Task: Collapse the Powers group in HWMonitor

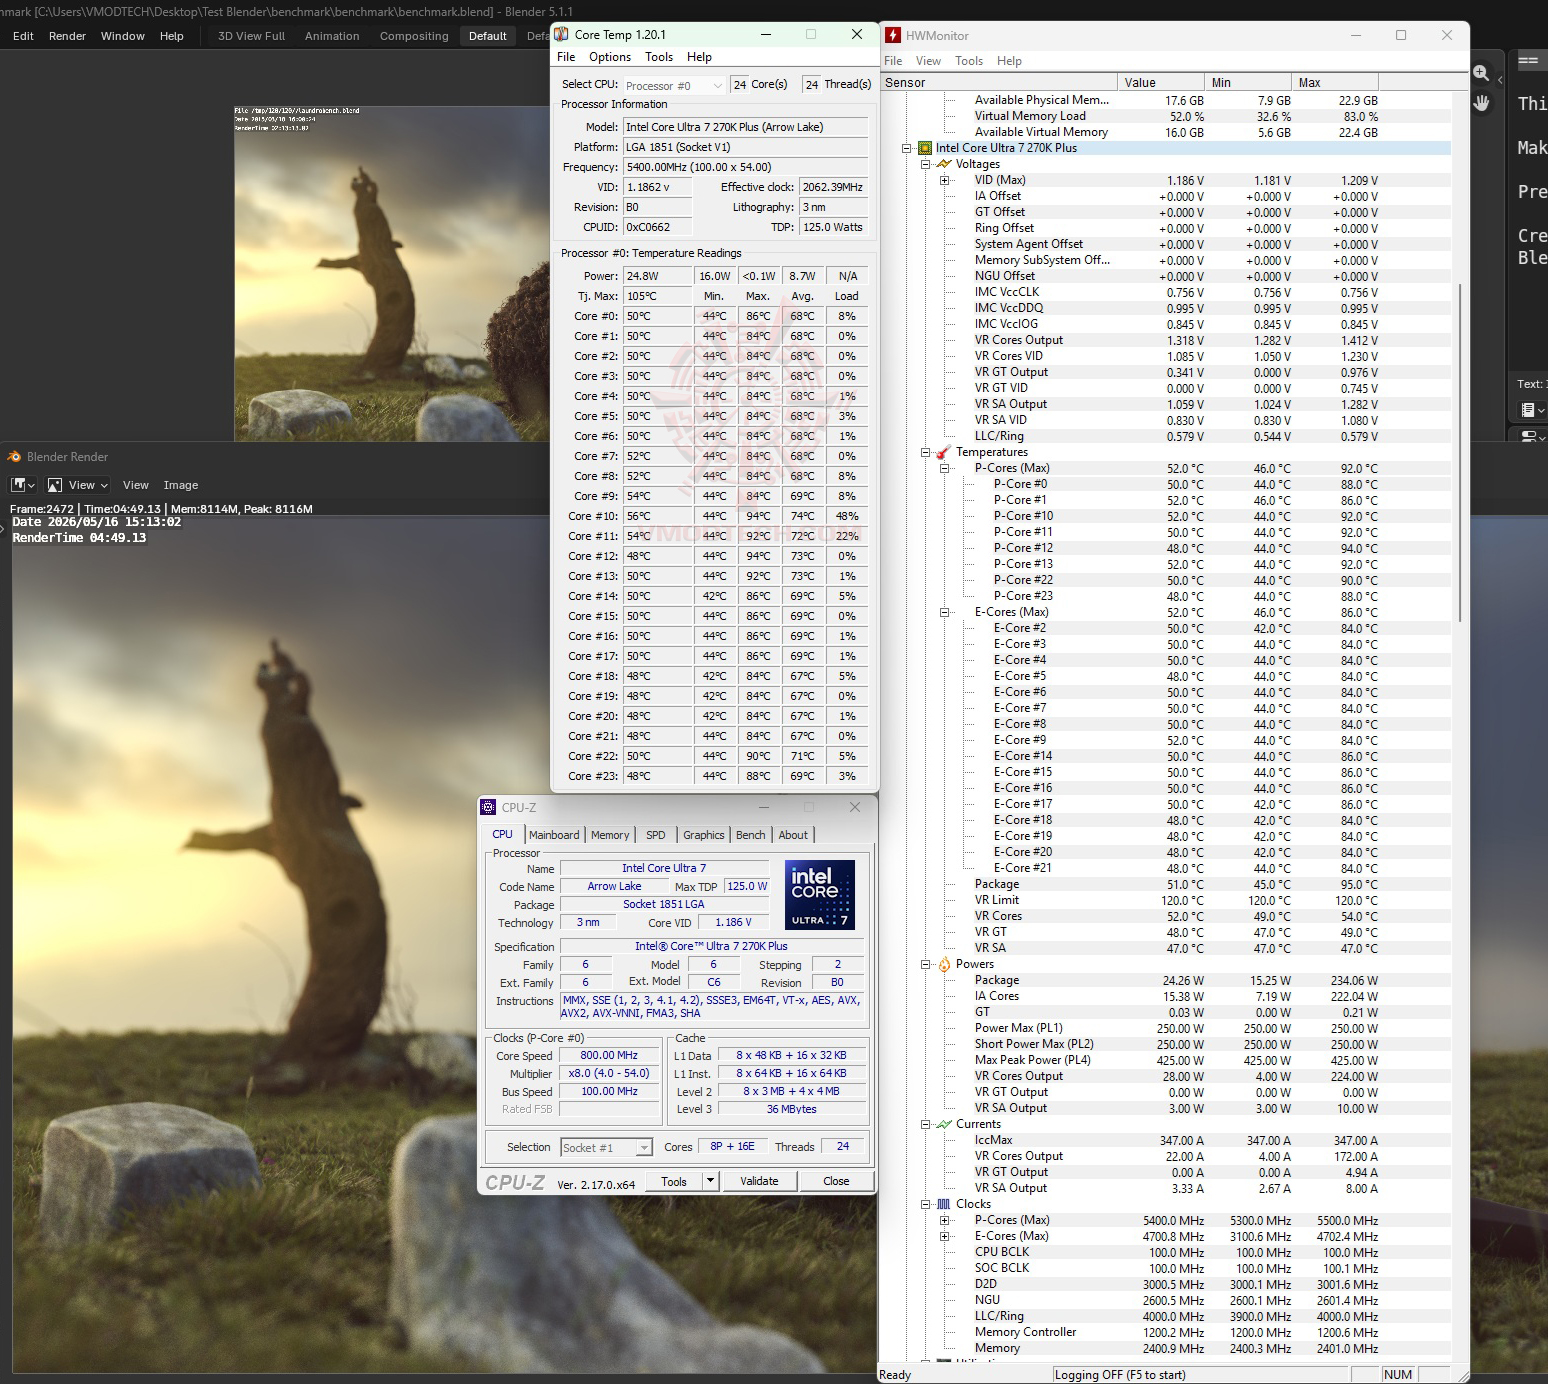Action: (x=925, y=964)
